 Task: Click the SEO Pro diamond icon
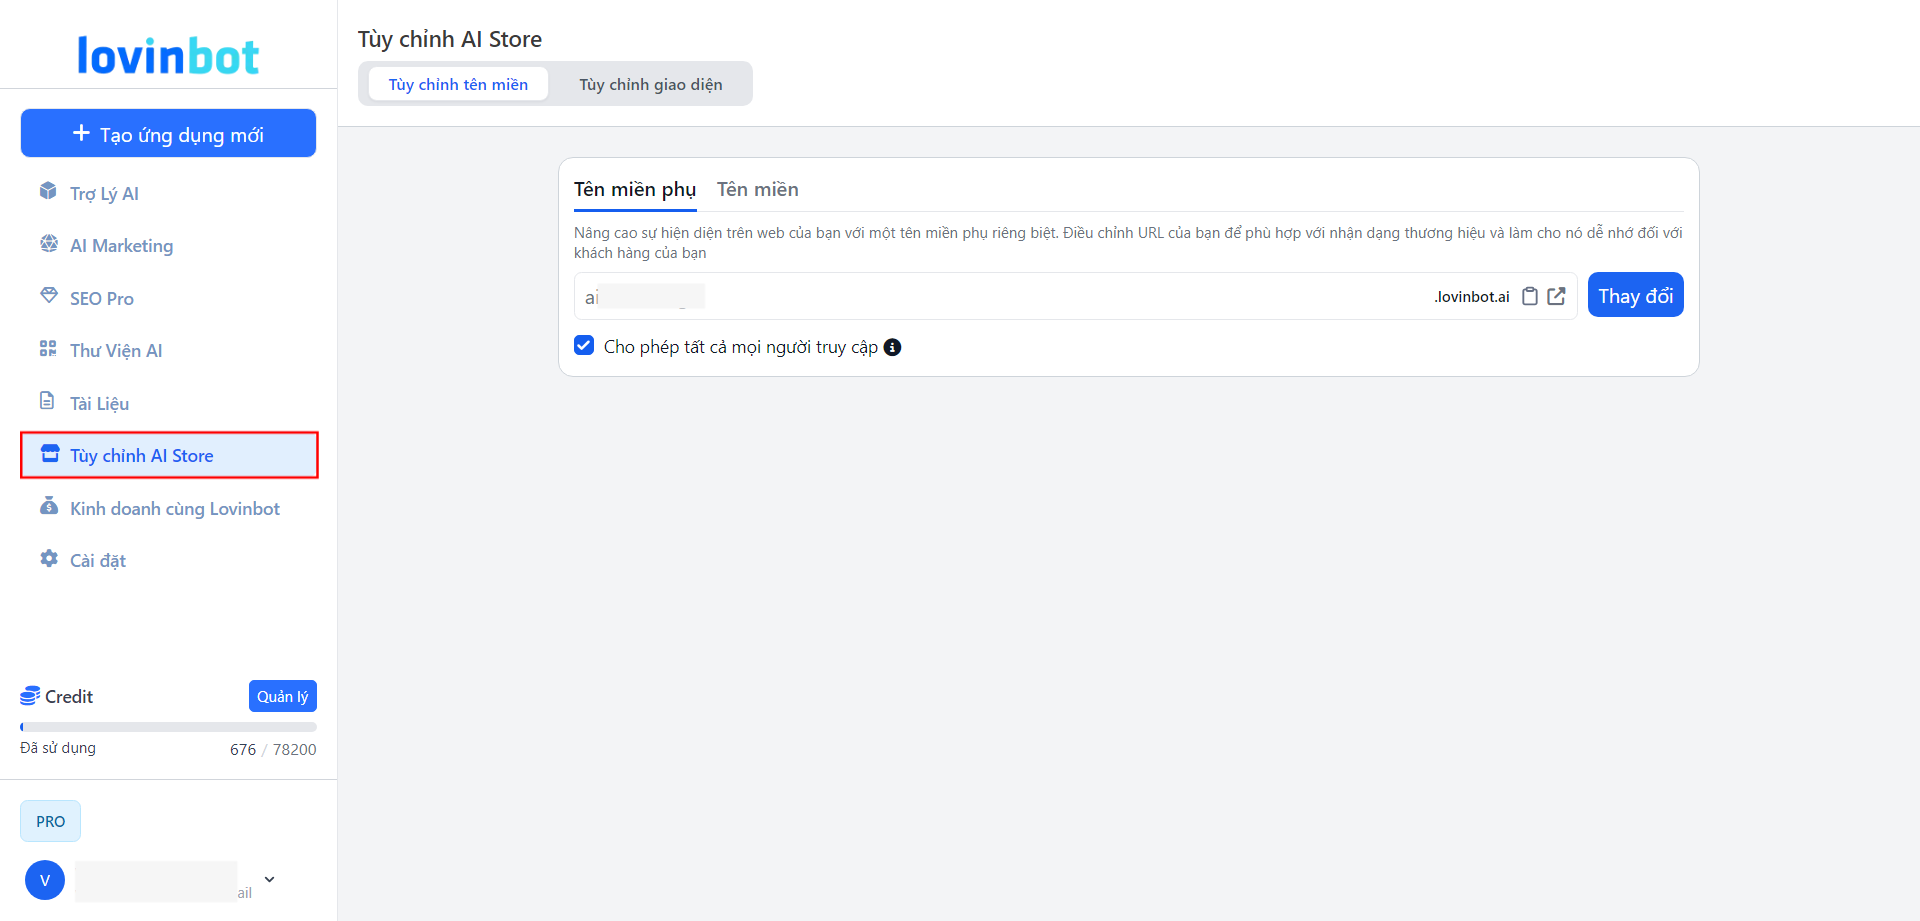[48, 296]
